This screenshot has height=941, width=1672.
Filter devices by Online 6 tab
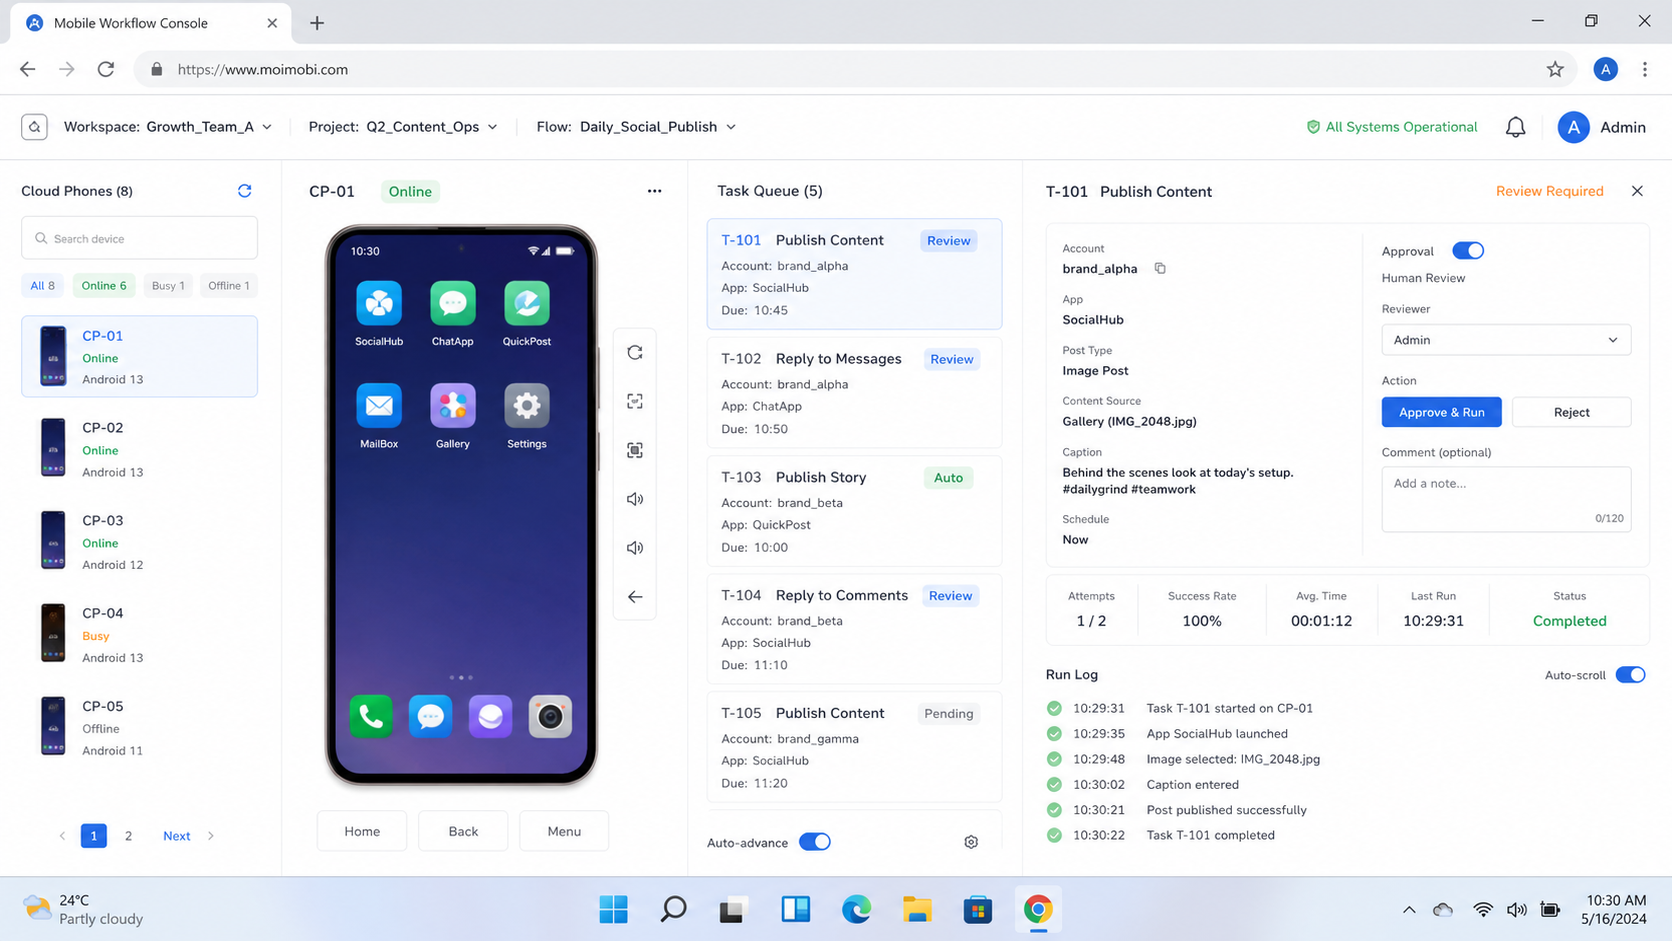point(104,286)
